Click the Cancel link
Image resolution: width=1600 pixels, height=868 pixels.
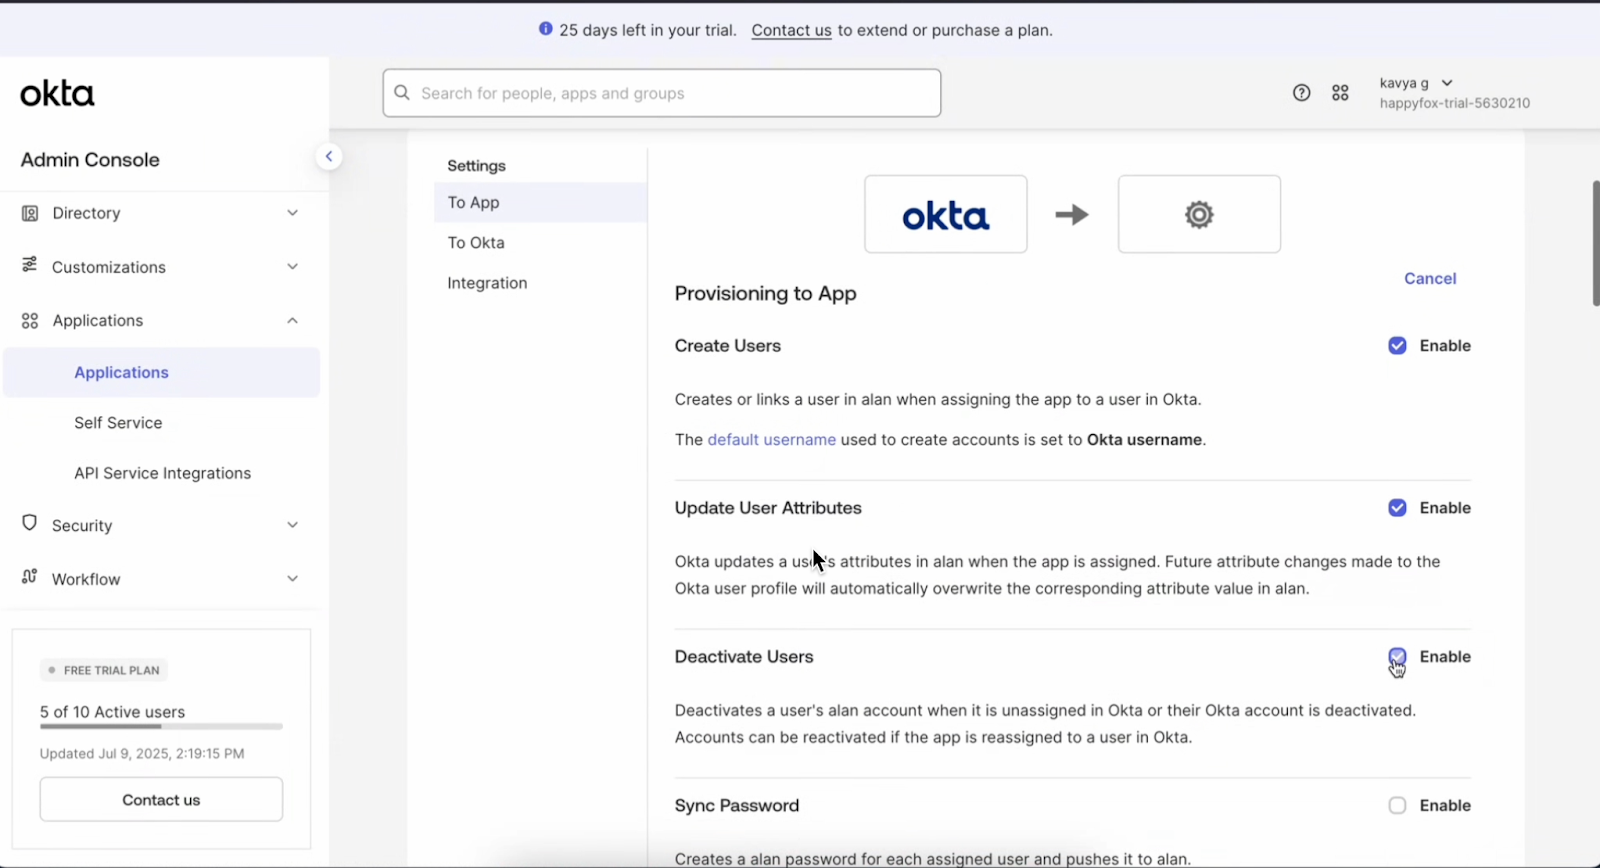pyautogui.click(x=1429, y=278)
